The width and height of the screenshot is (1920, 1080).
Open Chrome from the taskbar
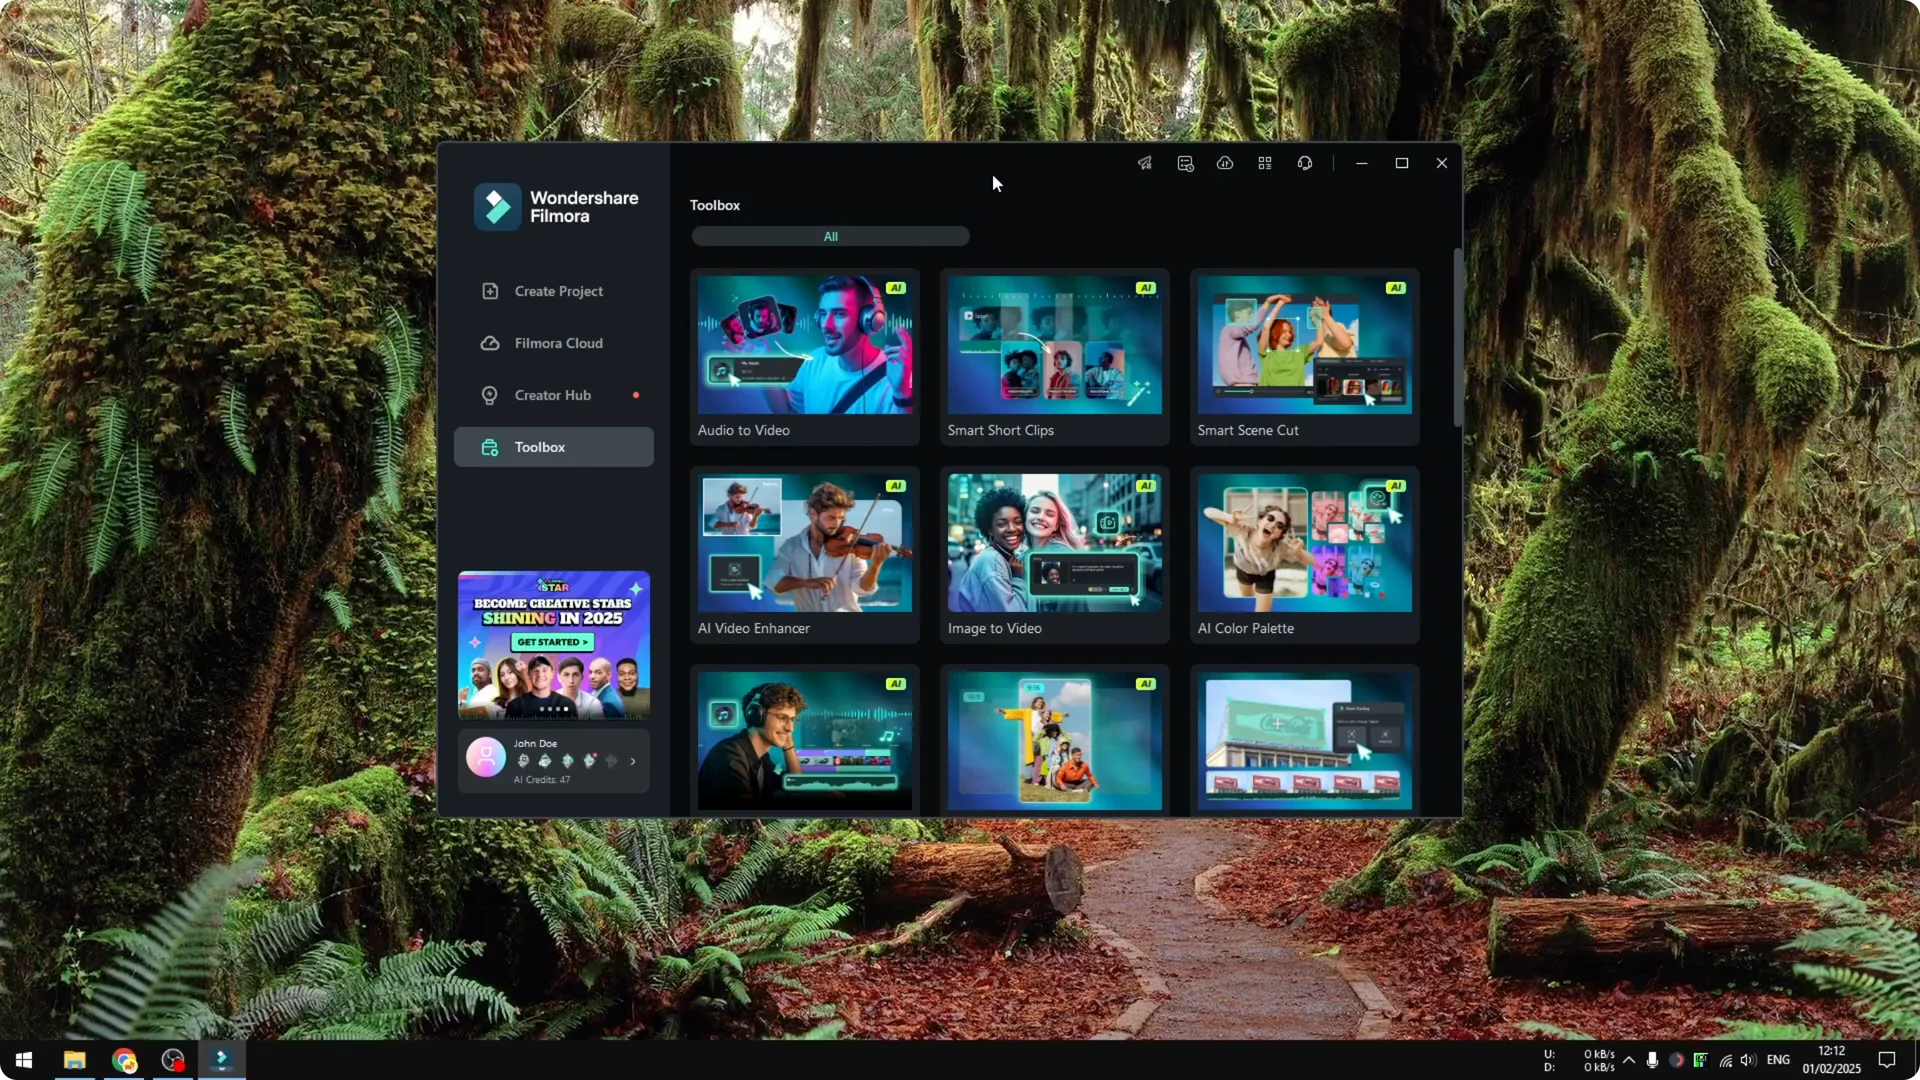[x=124, y=1060]
